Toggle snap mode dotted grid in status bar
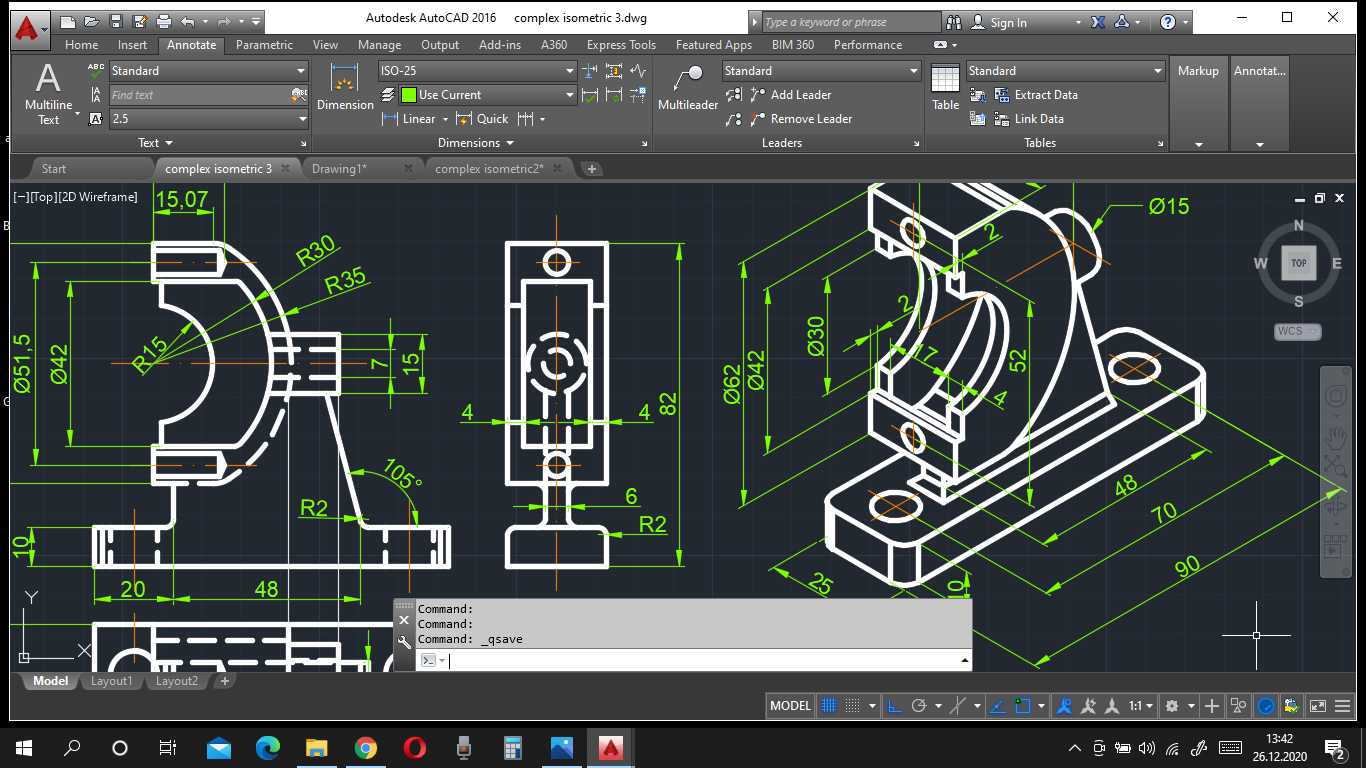1366x768 pixels. (x=853, y=706)
